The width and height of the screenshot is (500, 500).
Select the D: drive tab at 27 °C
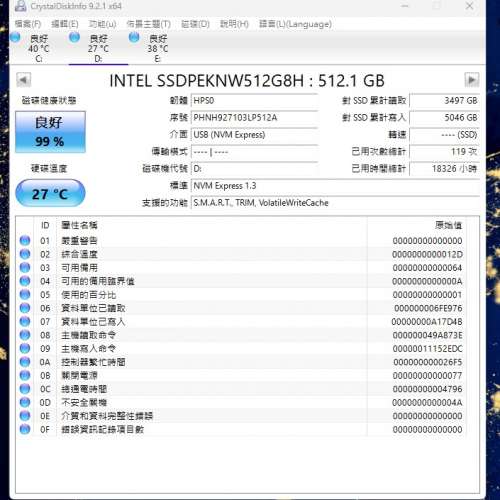coord(98,48)
